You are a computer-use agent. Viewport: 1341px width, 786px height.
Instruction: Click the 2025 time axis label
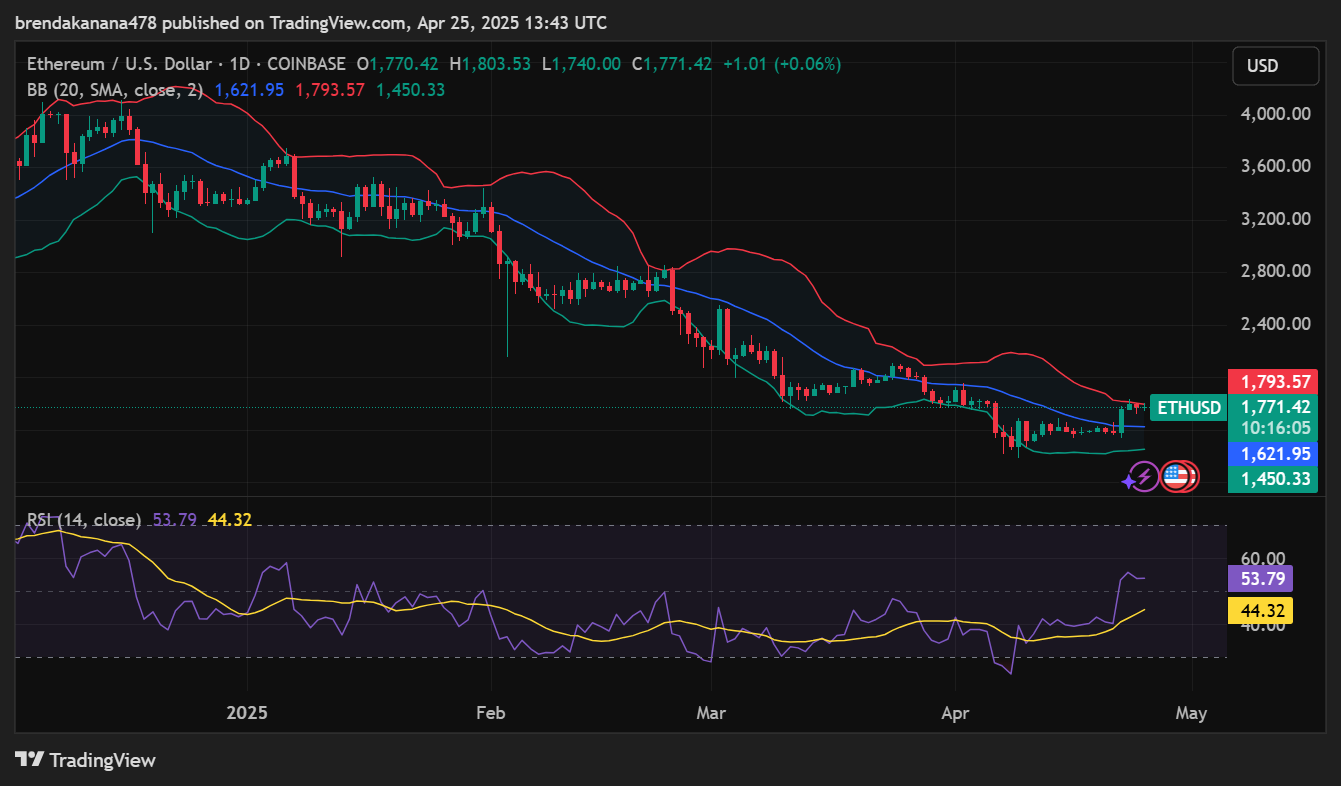247,714
